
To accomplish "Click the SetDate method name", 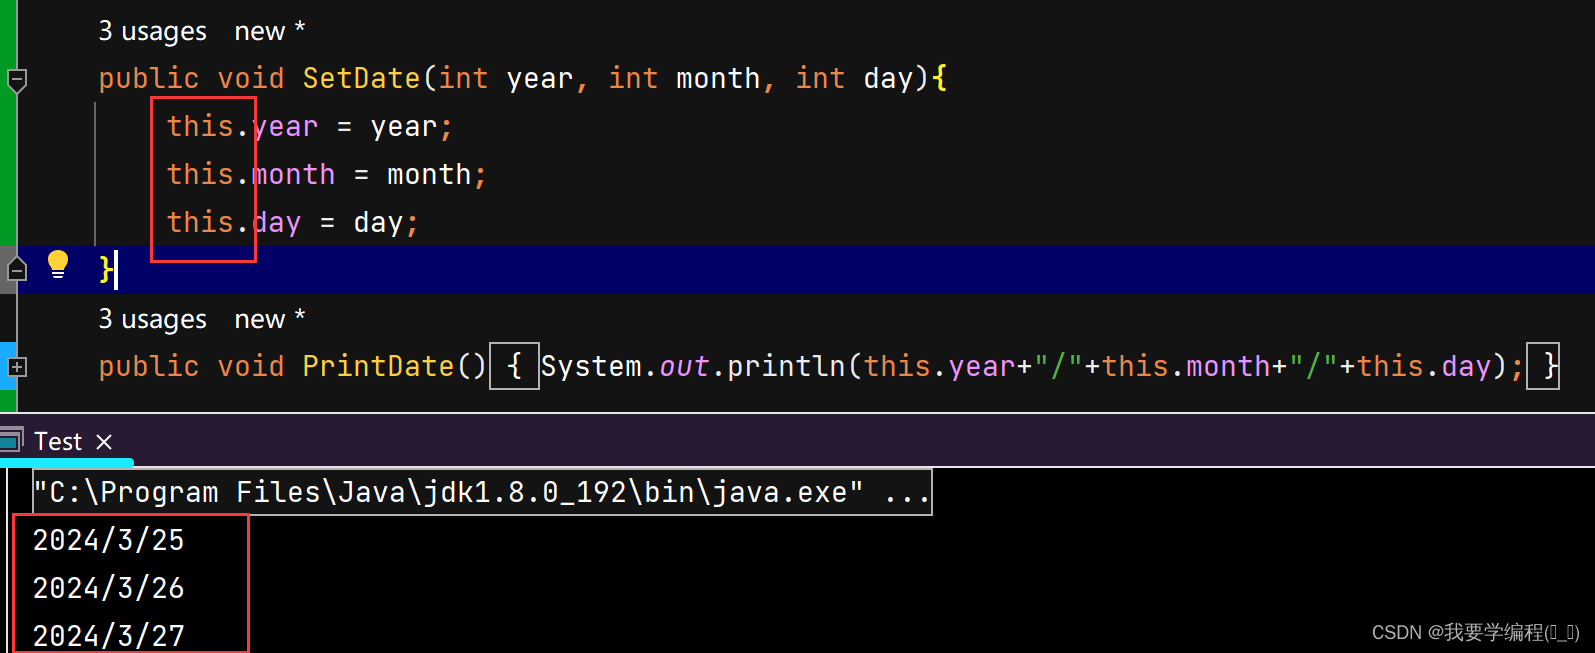I will 361,78.
